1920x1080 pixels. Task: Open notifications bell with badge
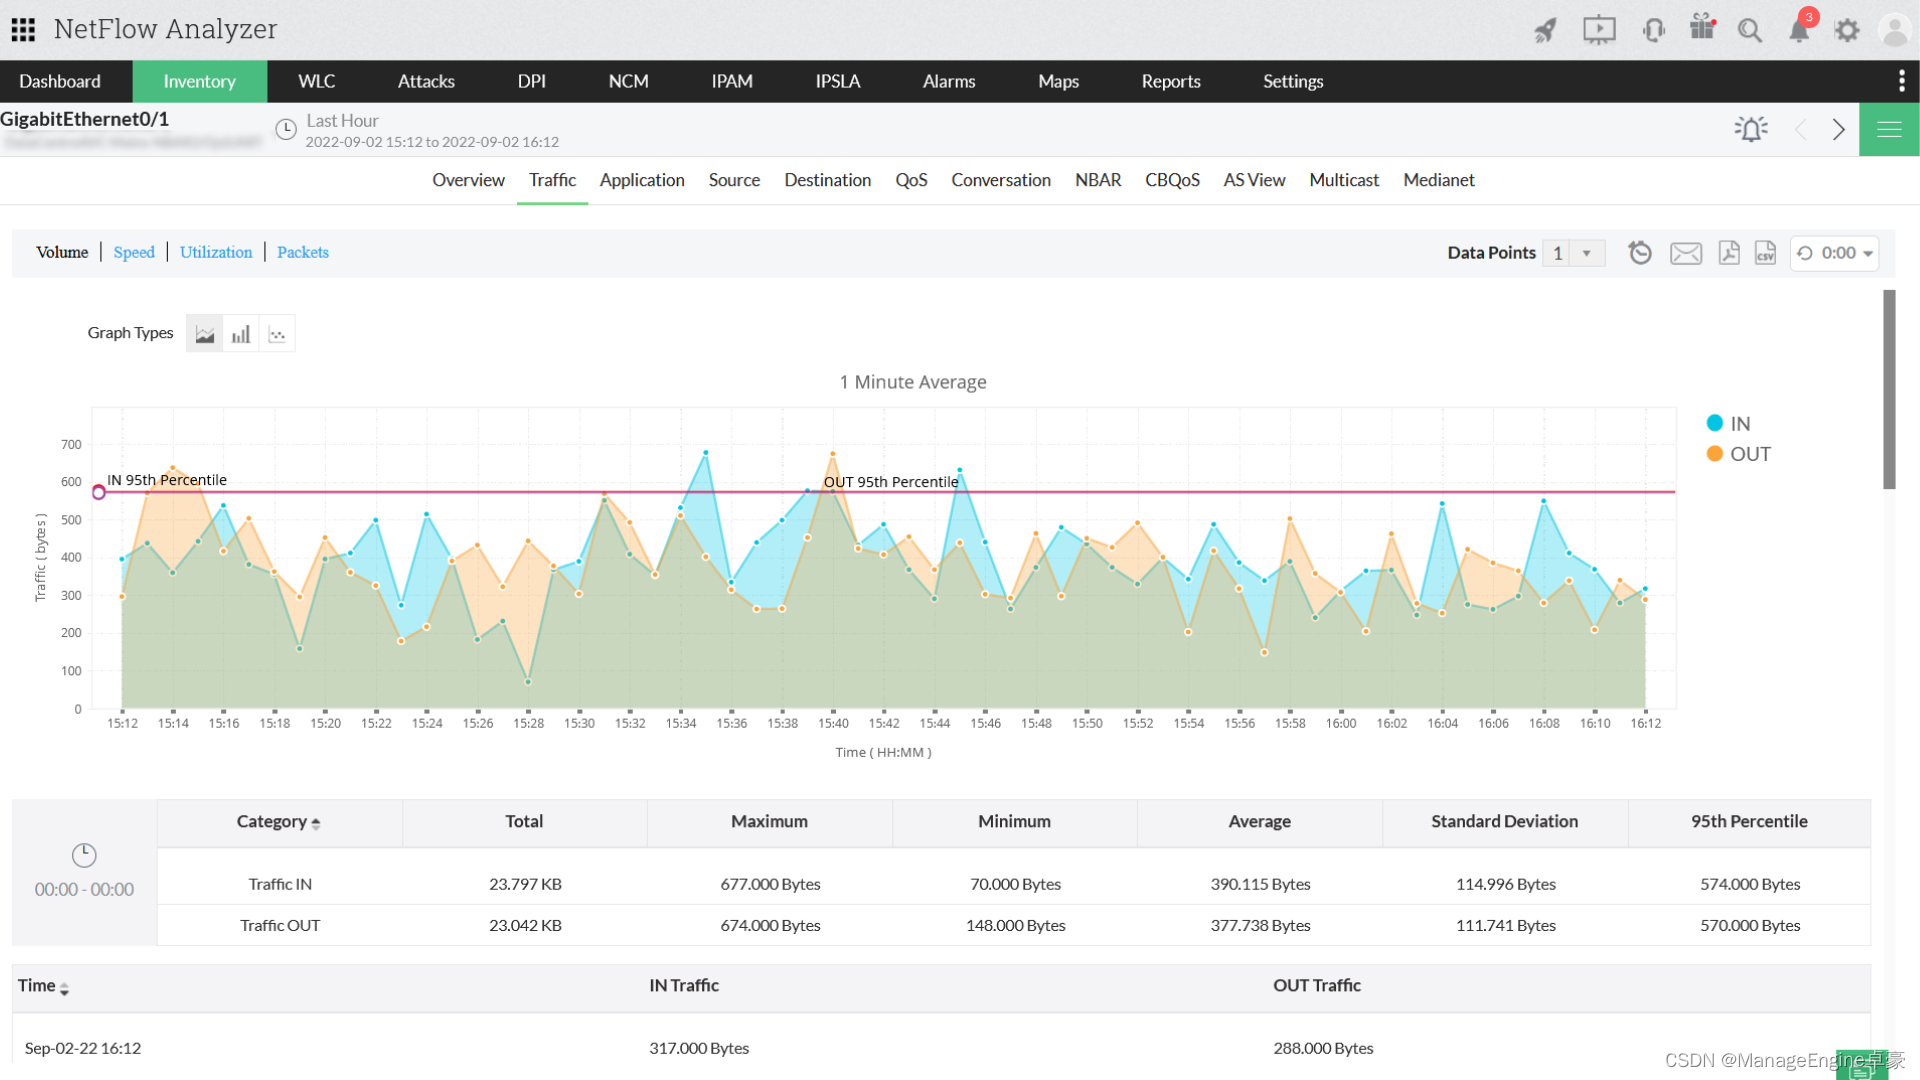(x=1800, y=28)
